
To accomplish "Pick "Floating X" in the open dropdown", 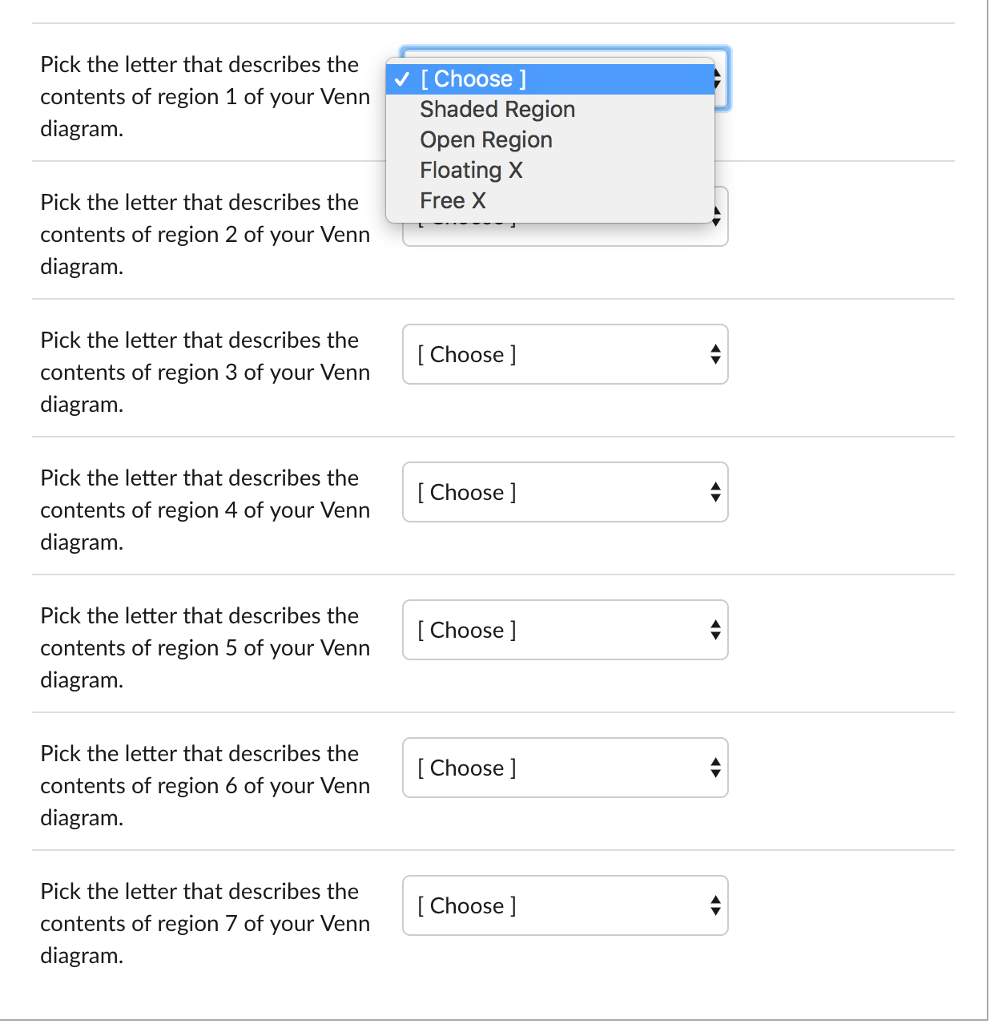I will pyautogui.click(x=471, y=170).
